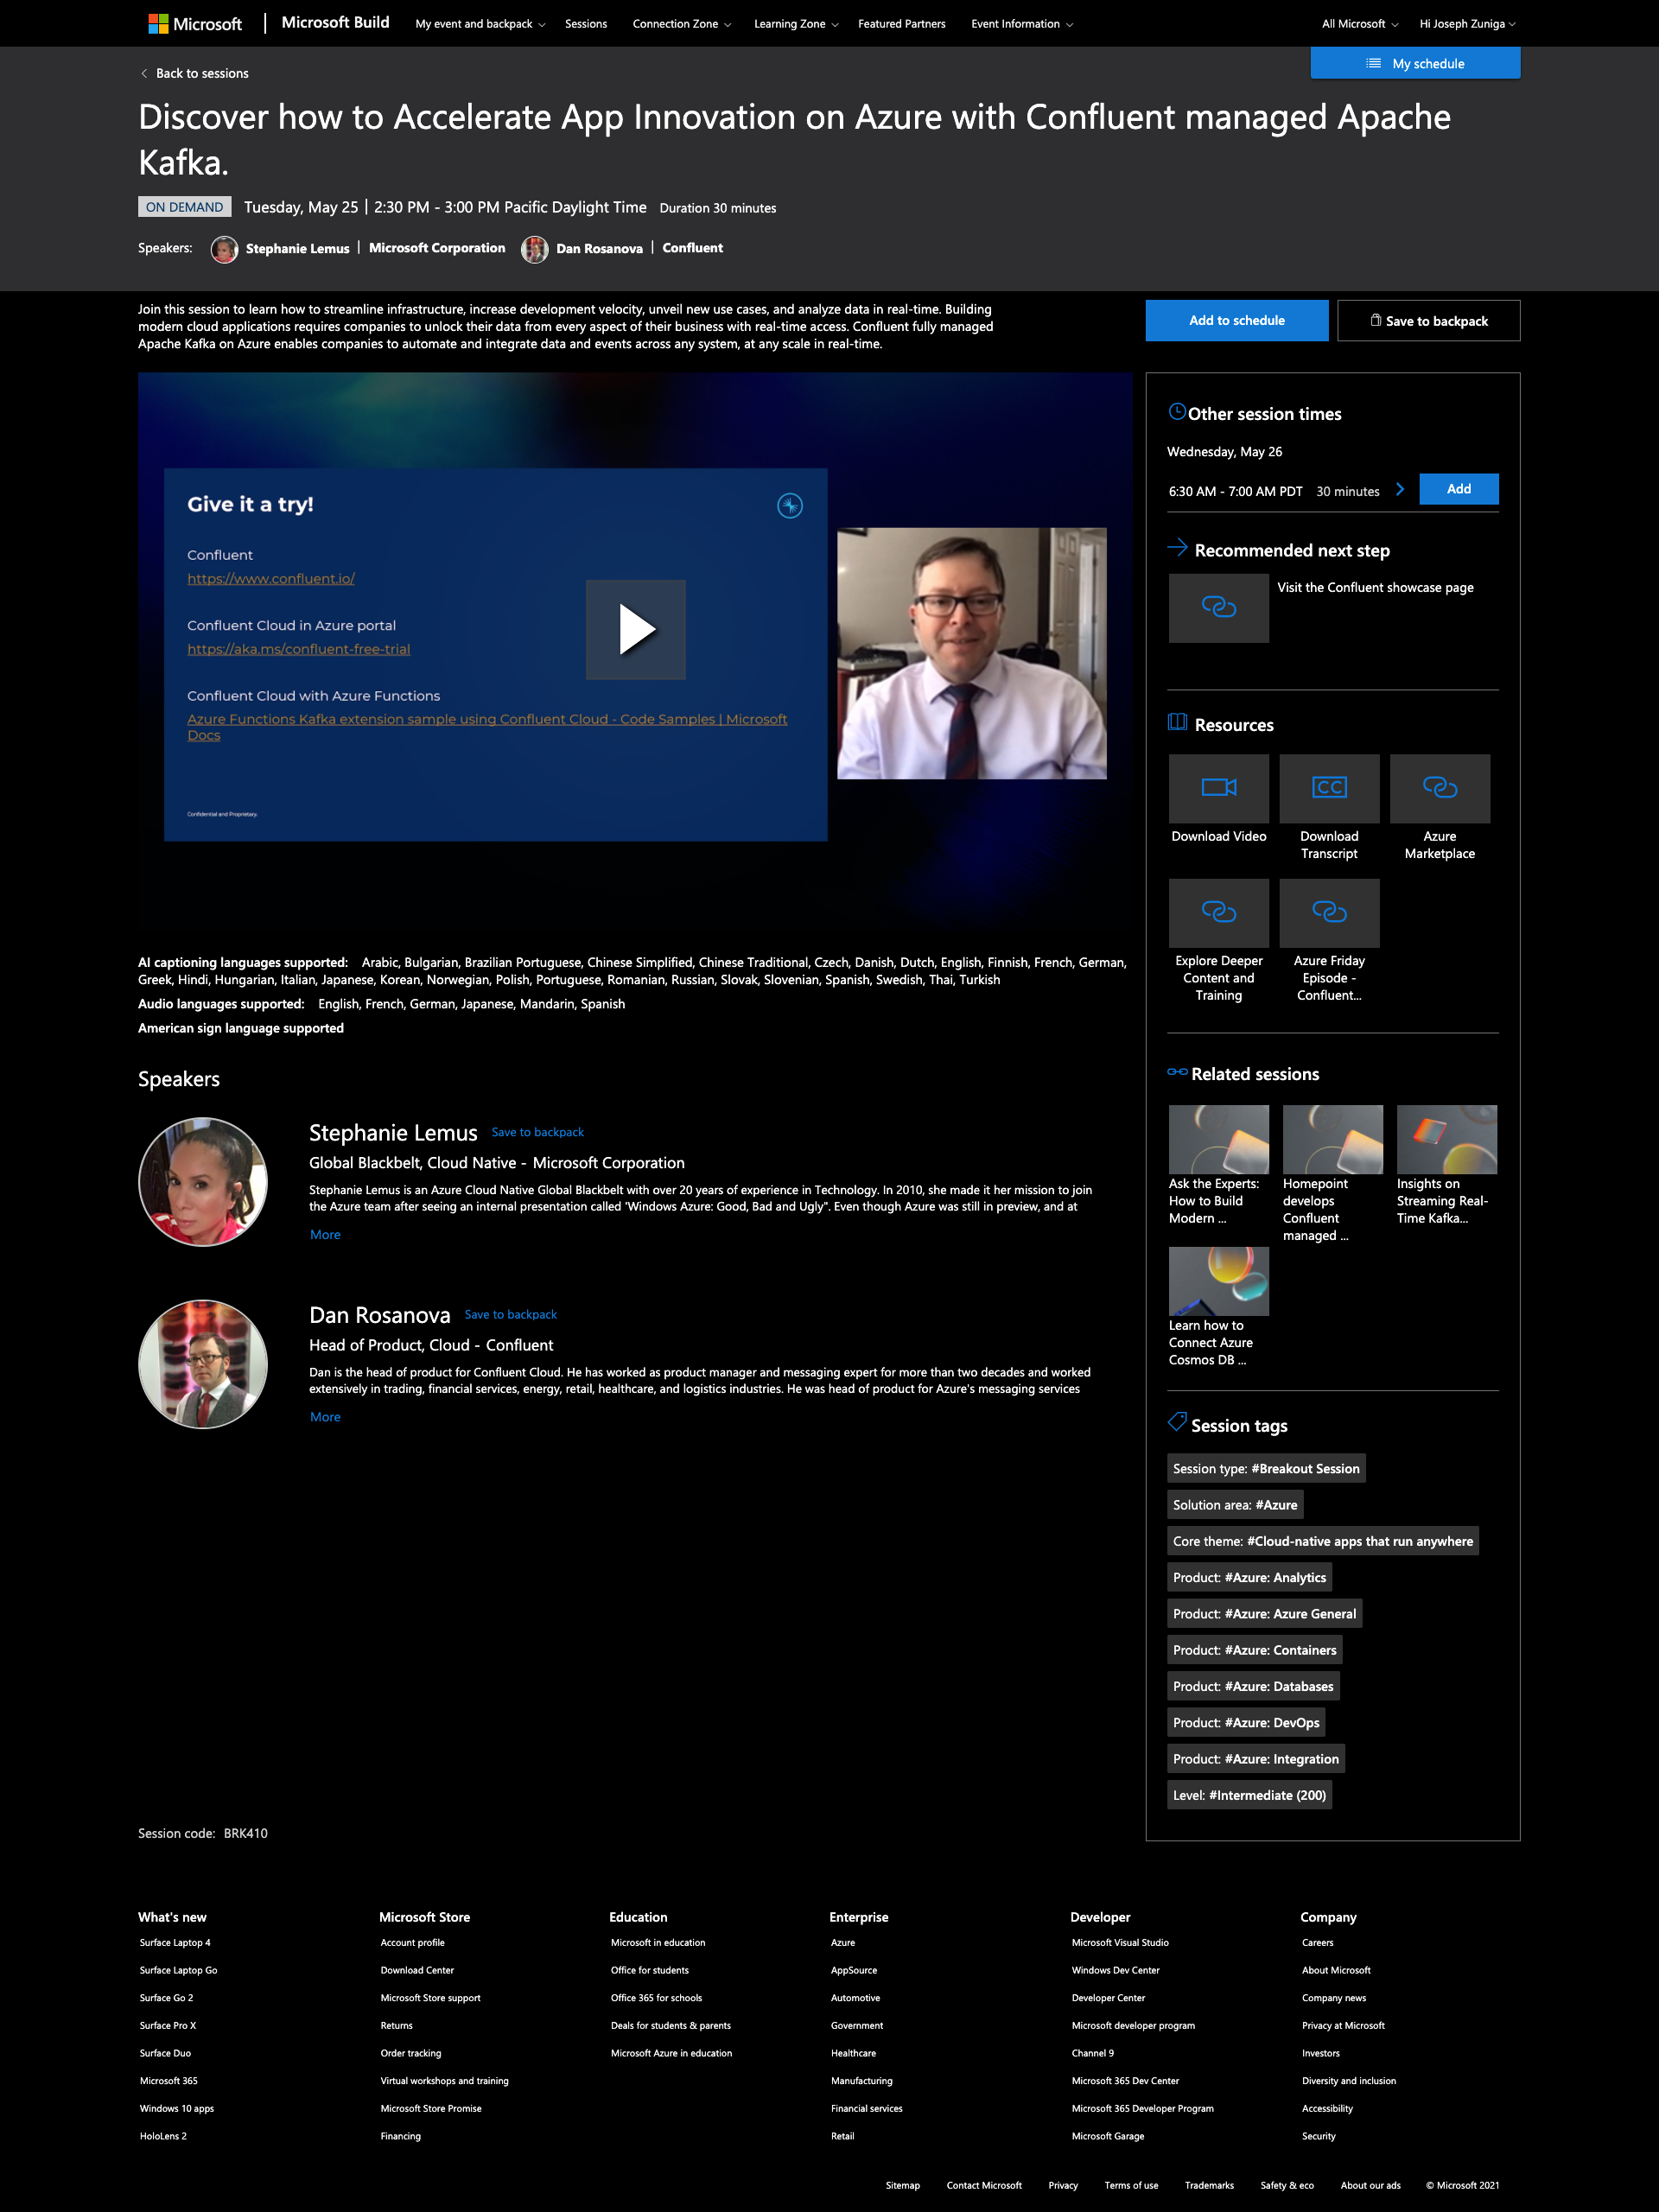The width and height of the screenshot is (1659, 2212).
Task: Click Add to schedule button
Action: 1237,321
